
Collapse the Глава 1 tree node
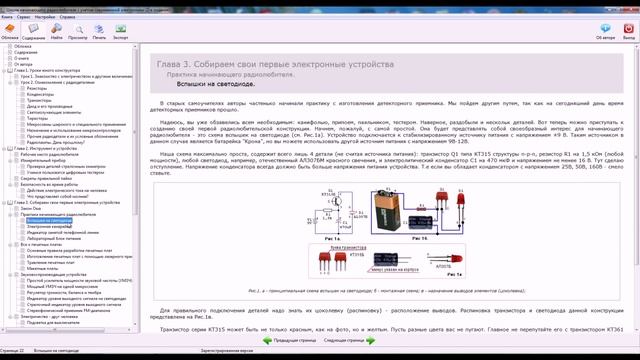point(4,71)
